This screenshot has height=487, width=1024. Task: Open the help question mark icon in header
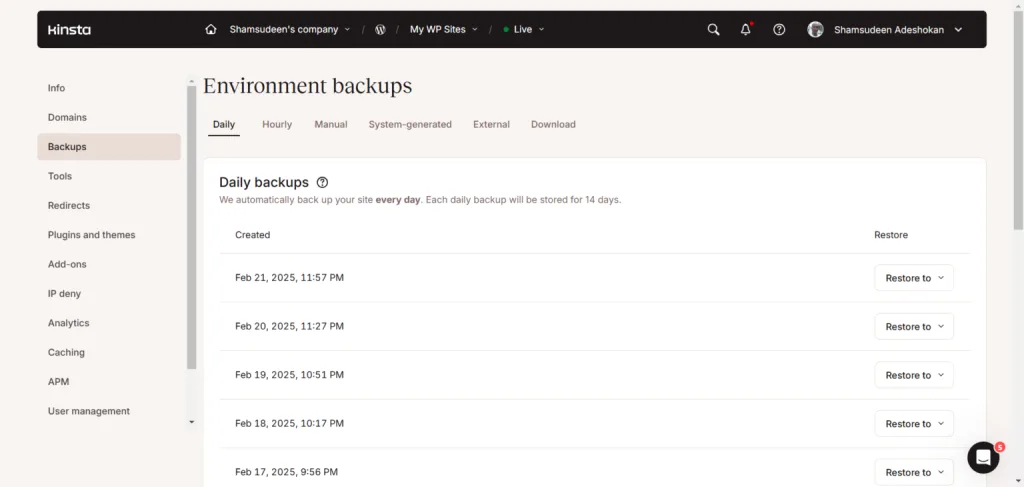coord(778,29)
